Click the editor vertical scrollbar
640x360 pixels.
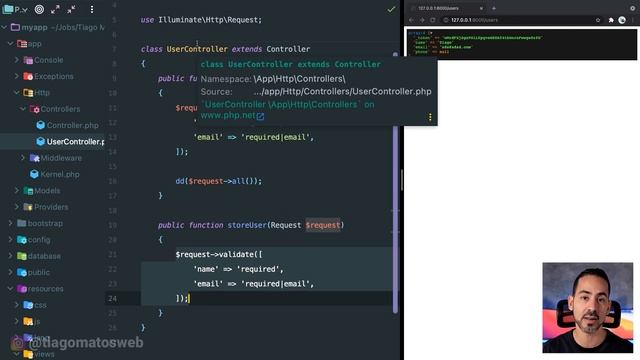coord(395,184)
